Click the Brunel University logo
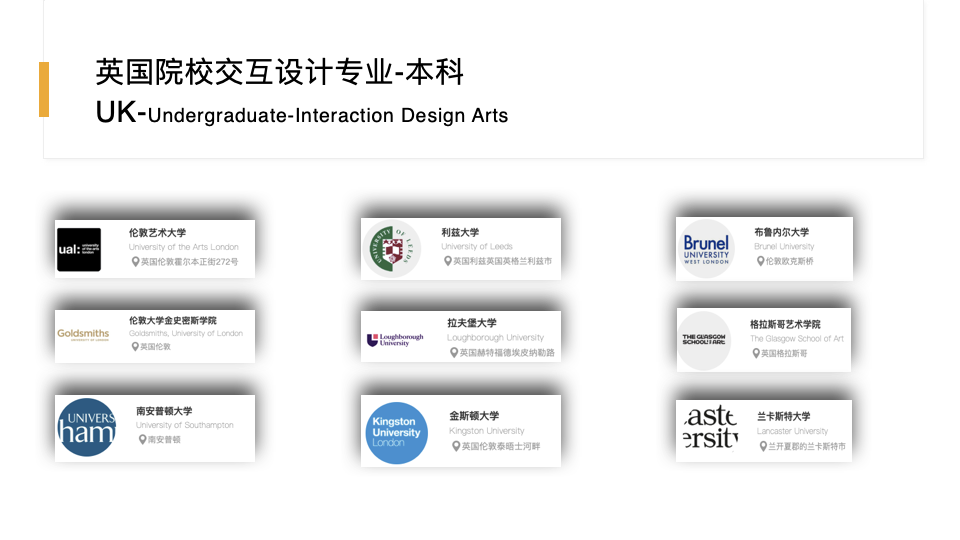The height and width of the screenshot is (540, 960). tap(706, 249)
